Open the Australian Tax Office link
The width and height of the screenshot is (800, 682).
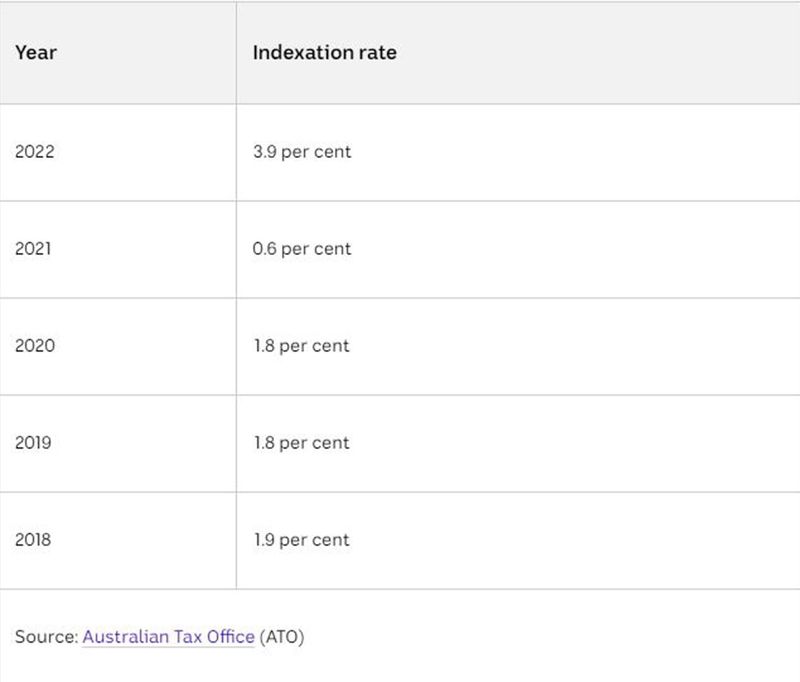pos(168,637)
